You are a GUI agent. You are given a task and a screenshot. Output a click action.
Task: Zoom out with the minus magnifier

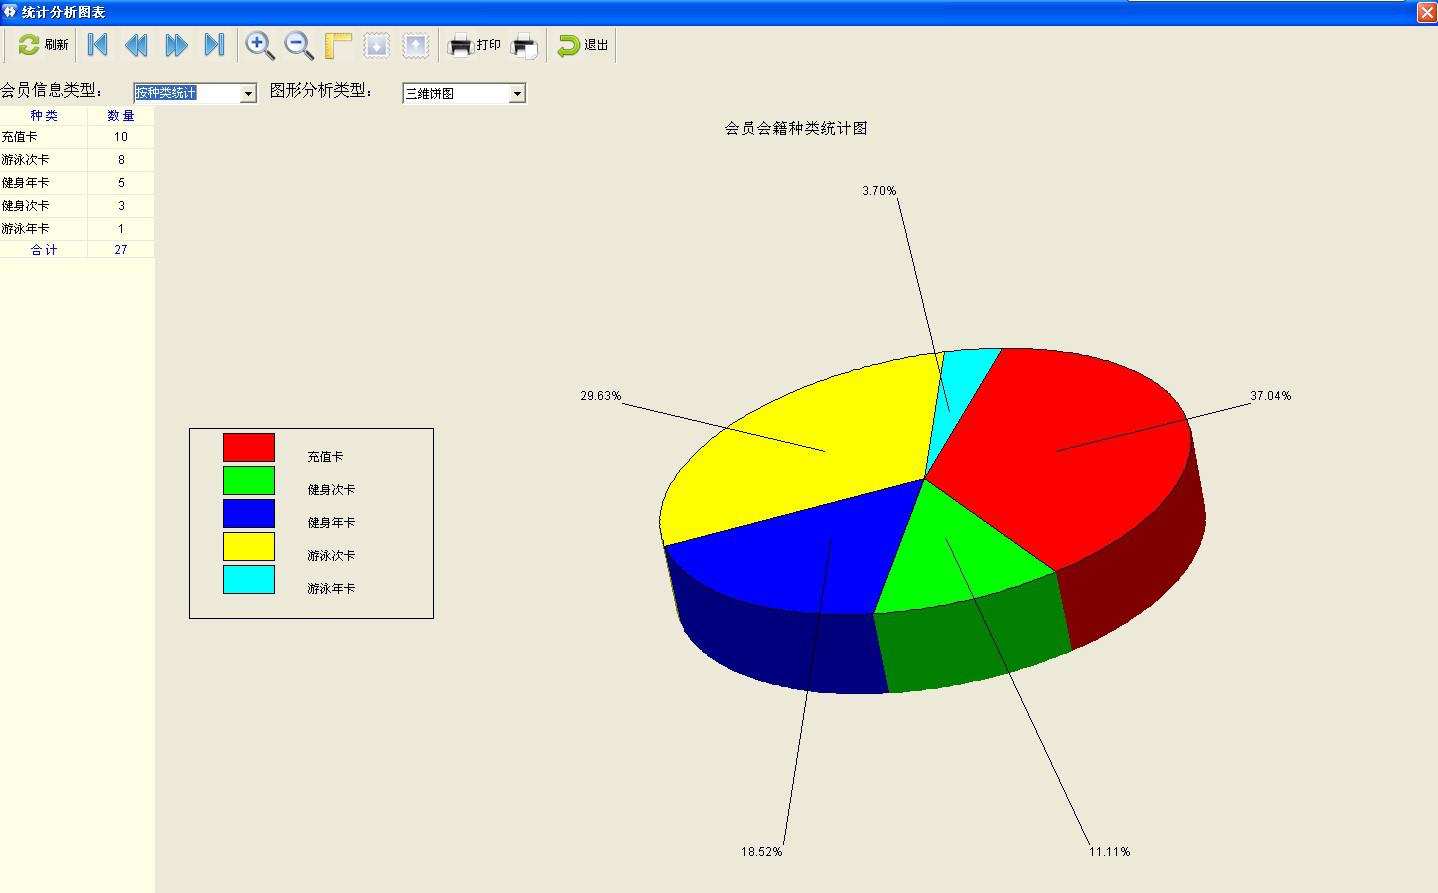point(298,45)
